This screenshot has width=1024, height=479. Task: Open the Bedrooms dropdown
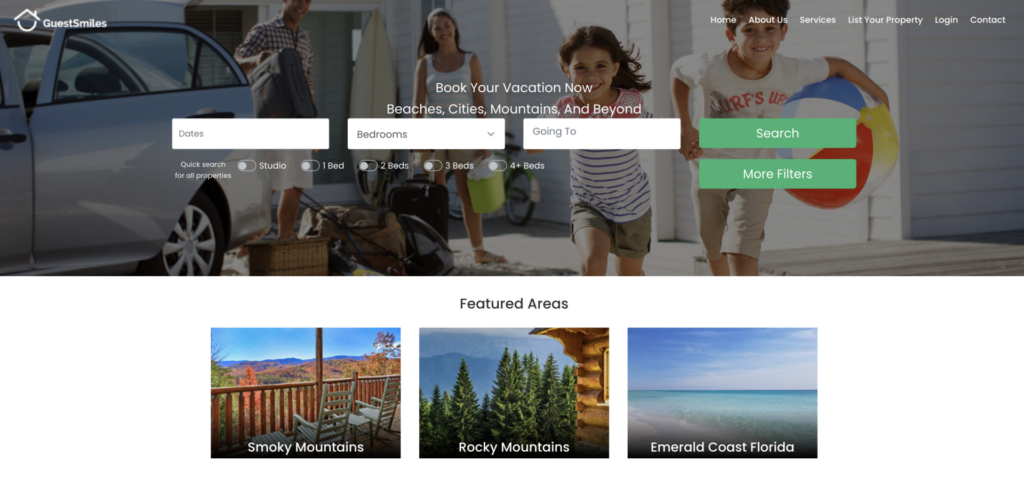[x=426, y=134]
